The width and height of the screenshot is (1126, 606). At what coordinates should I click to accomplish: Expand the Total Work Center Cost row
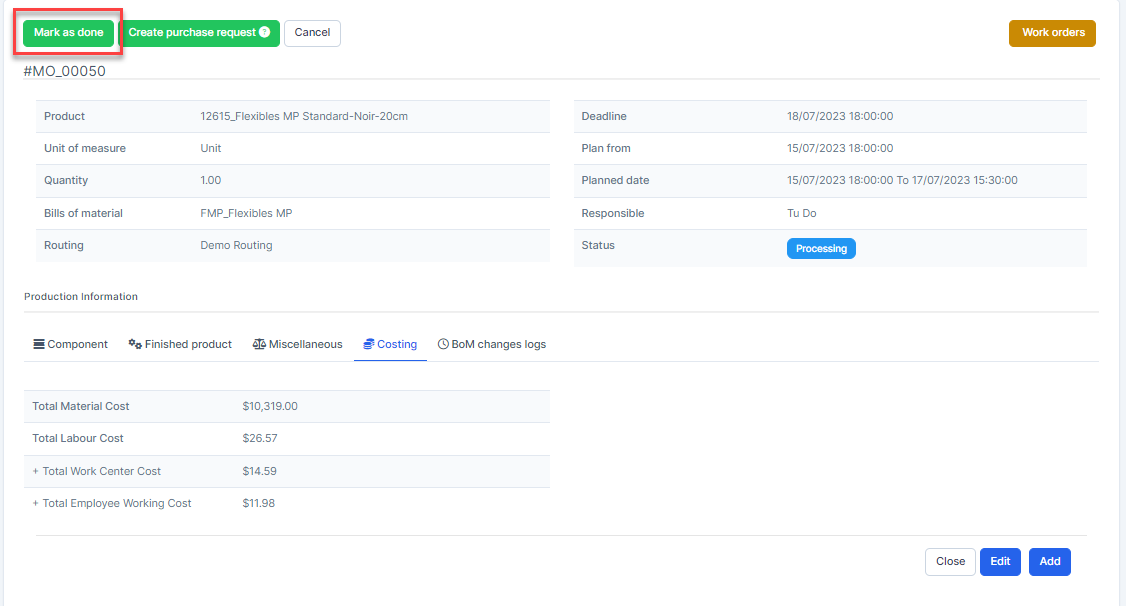tap(36, 471)
